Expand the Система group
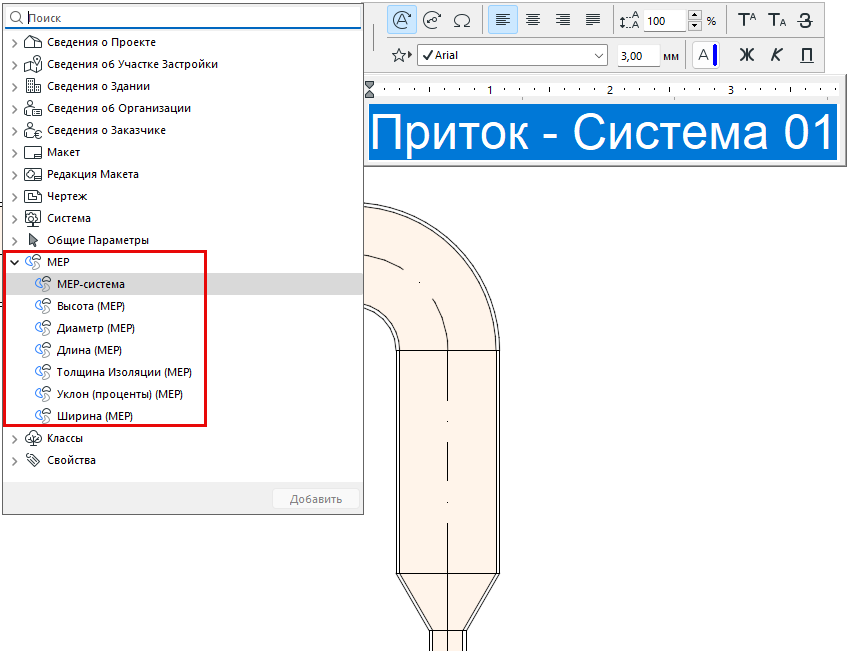Screen dimensions: 847x651 pos(15,219)
